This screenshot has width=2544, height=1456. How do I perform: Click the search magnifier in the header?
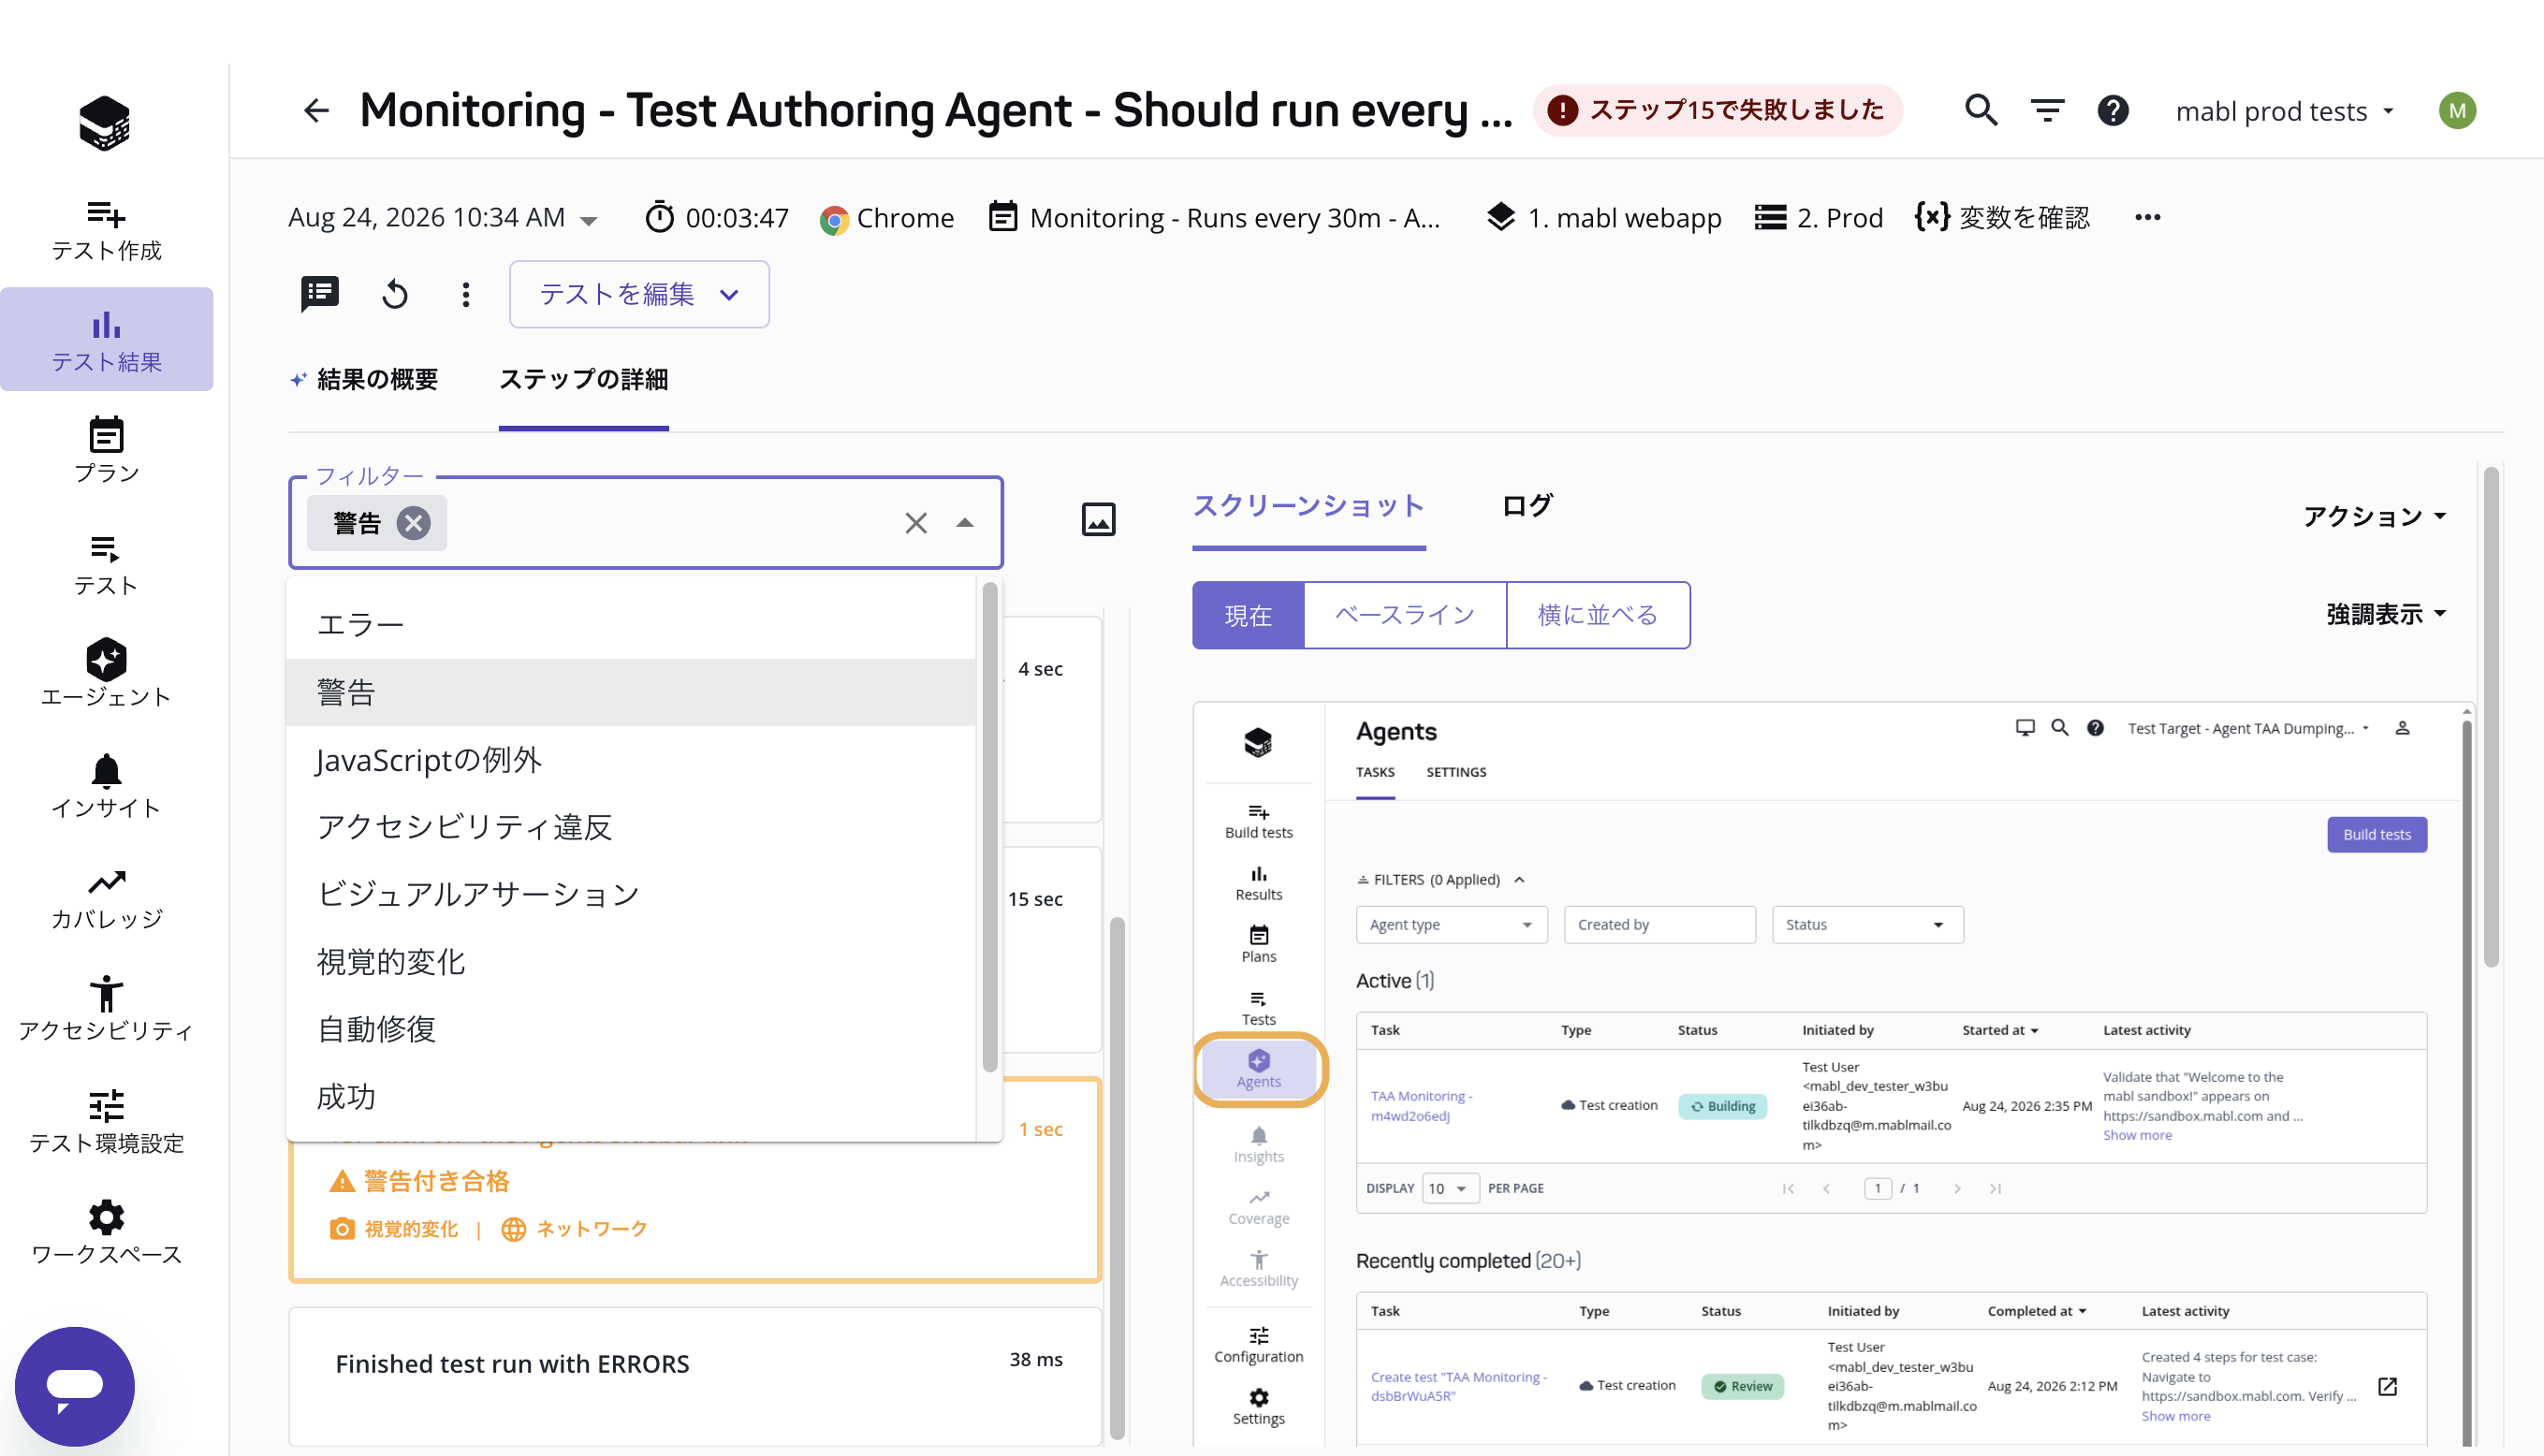(1981, 110)
